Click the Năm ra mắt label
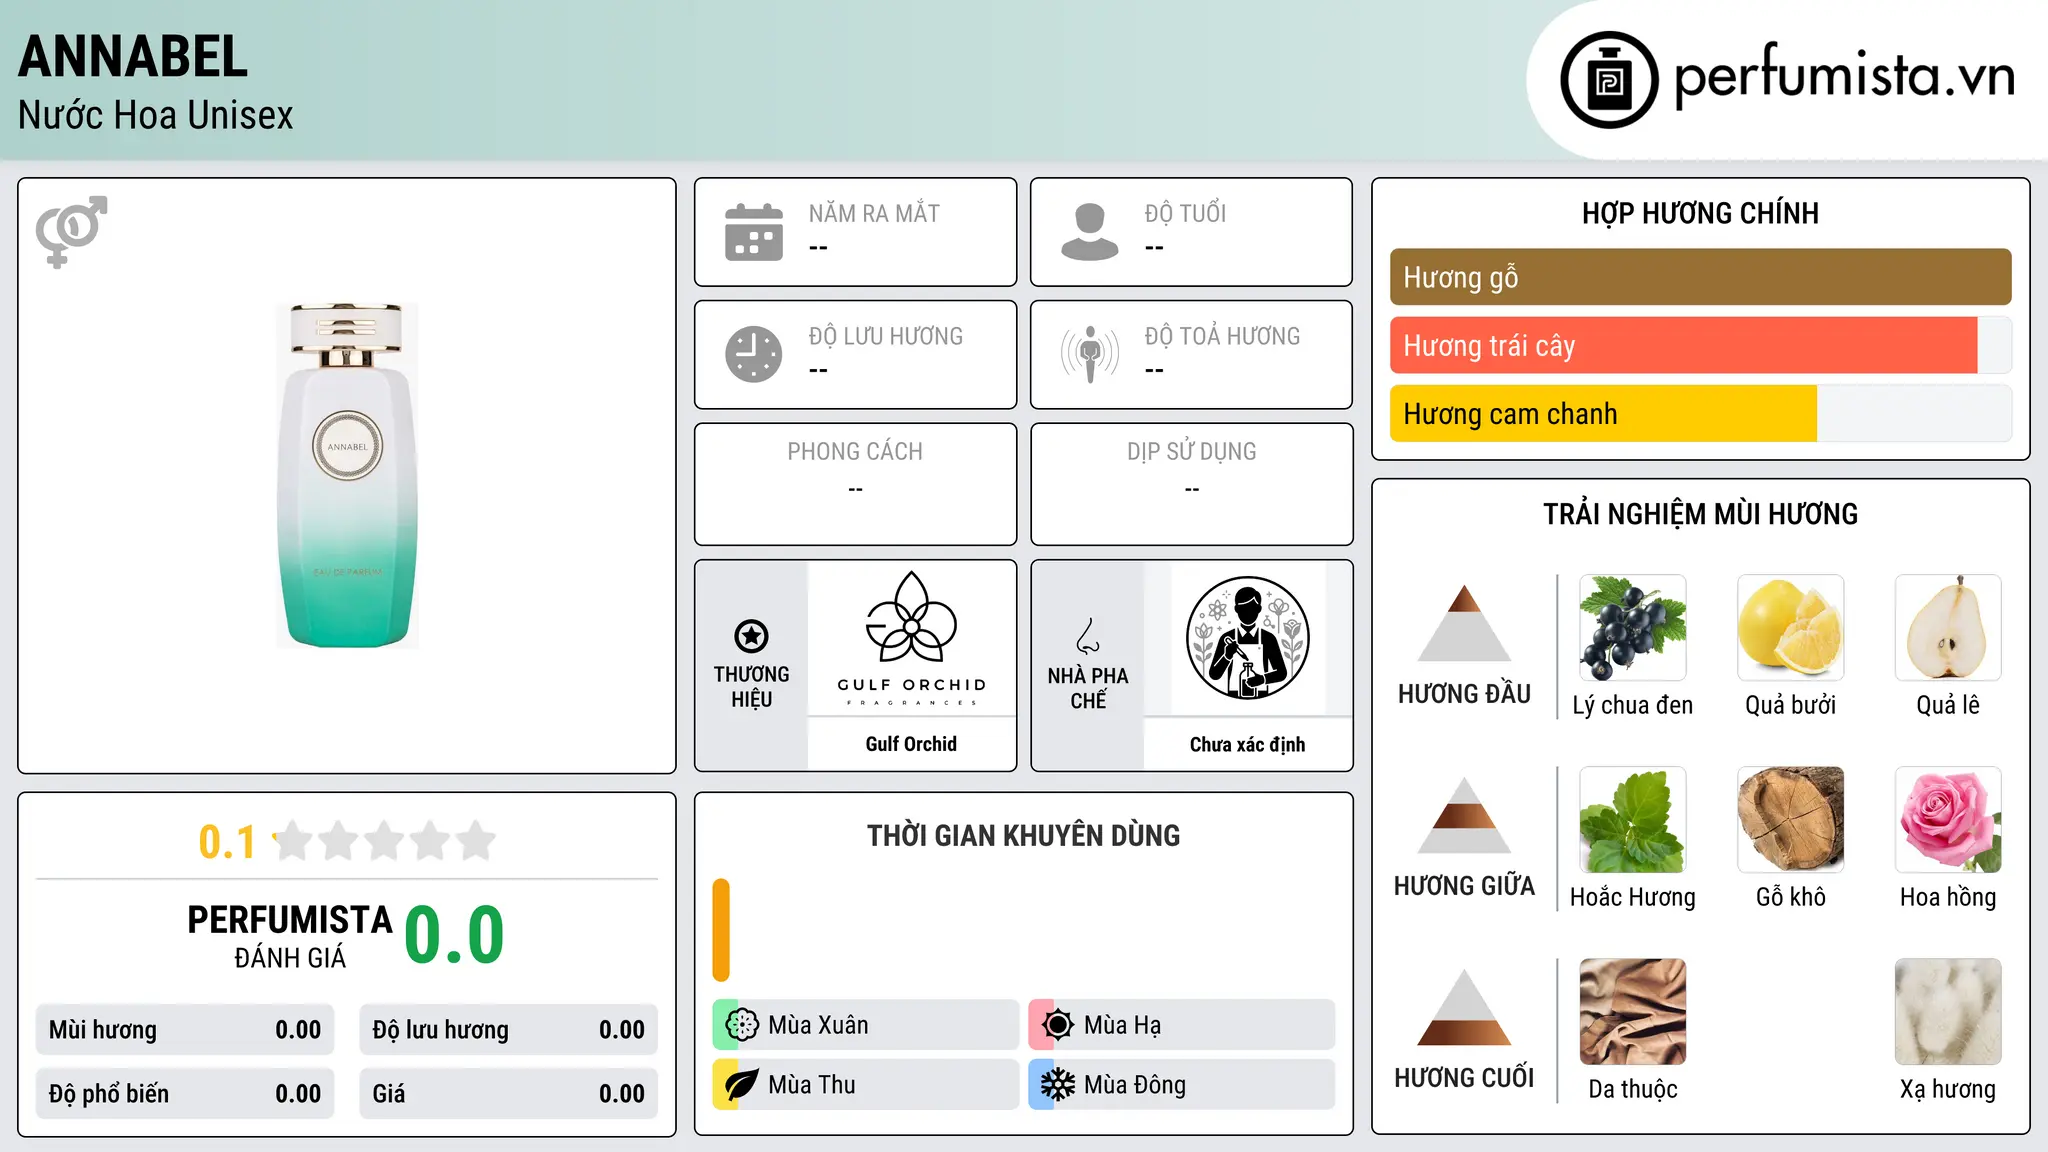This screenshot has width=2048, height=1152. 874,213
